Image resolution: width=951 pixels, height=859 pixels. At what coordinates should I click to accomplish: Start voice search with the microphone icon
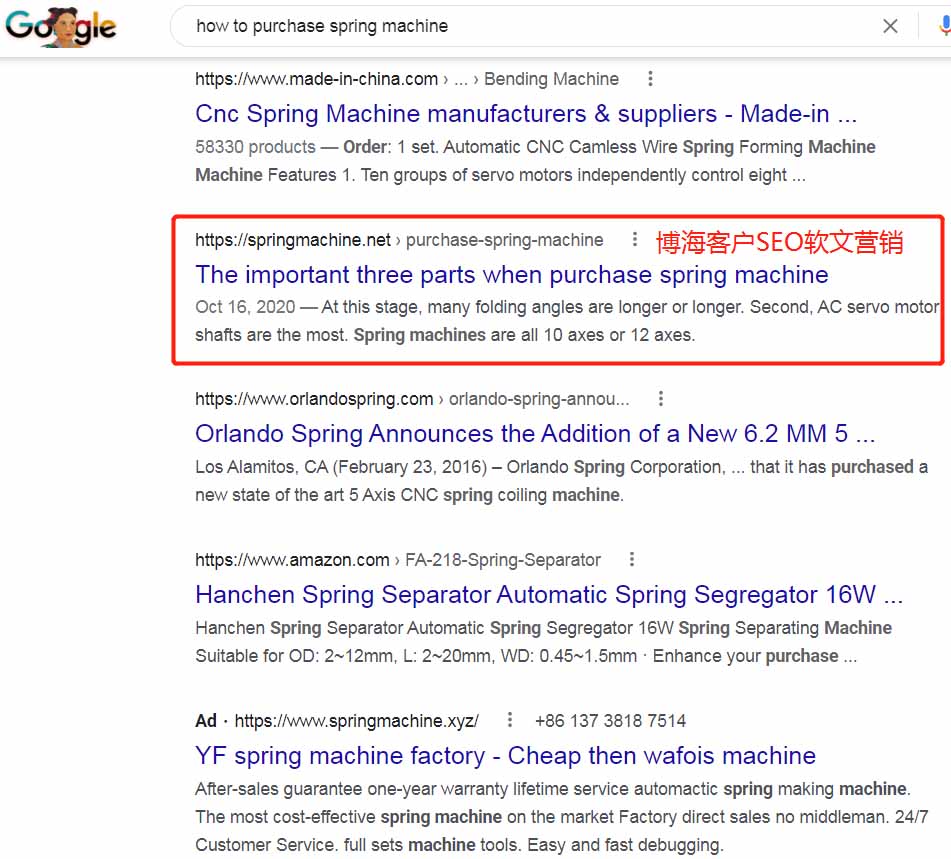[944, 27]
